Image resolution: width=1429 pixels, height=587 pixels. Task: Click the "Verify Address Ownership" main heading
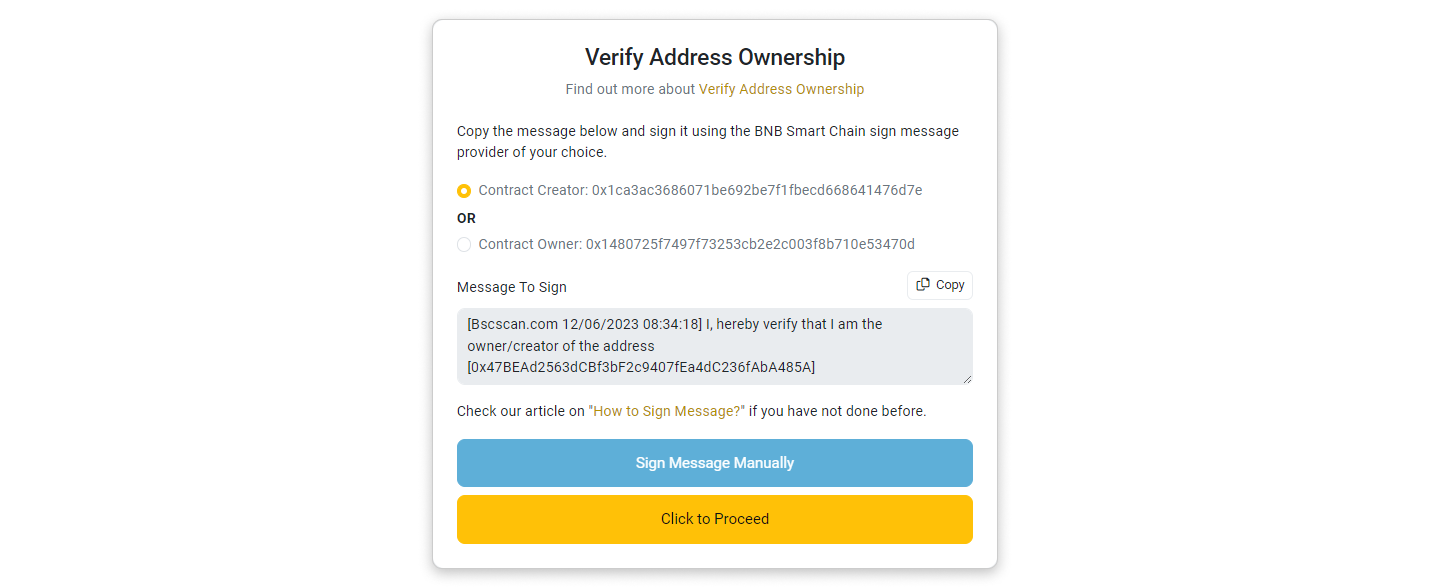point(714,57)
